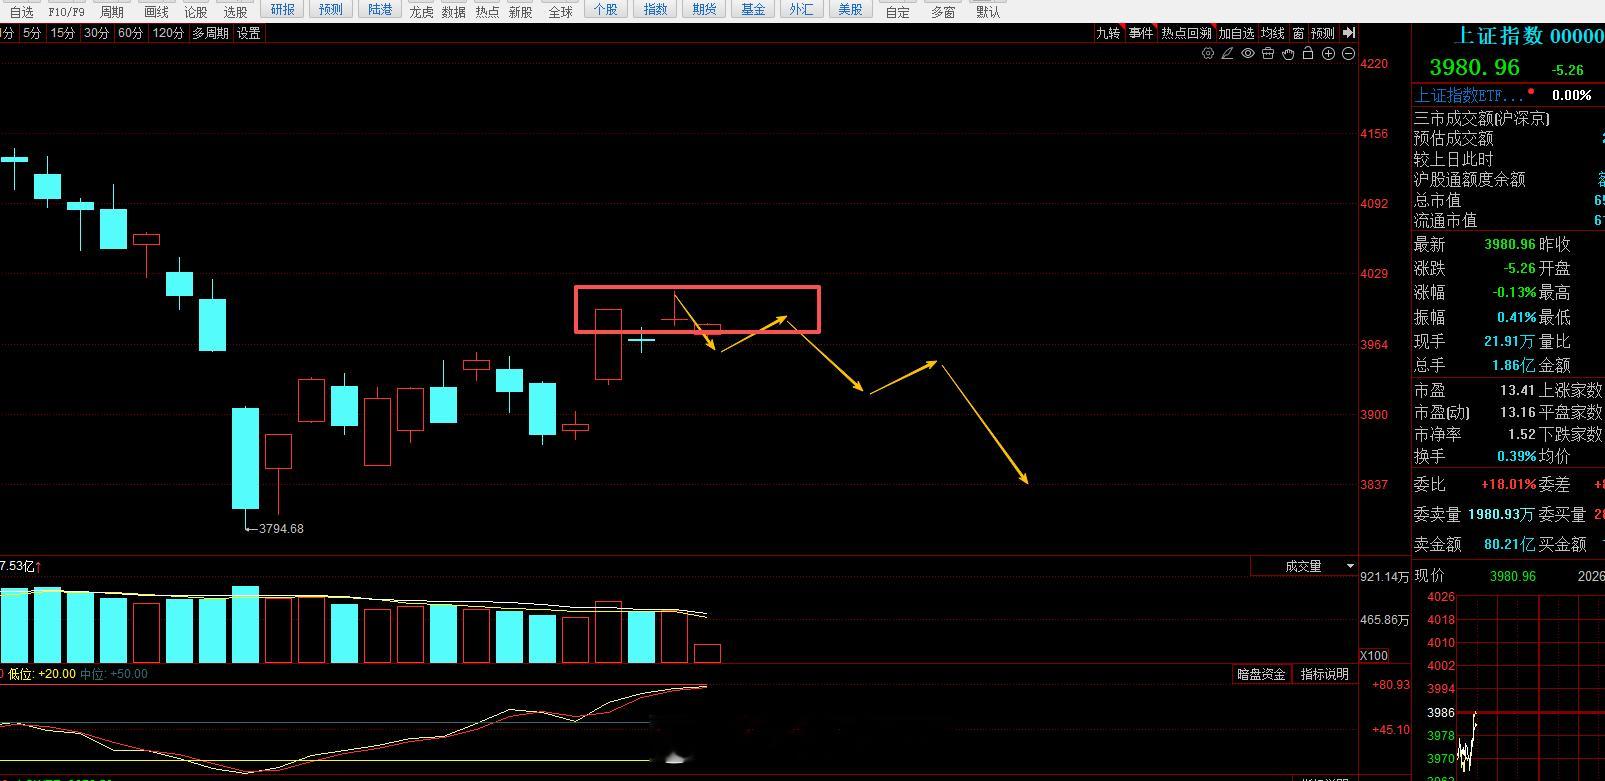Open period 设置 settings tab

point(249,33)
